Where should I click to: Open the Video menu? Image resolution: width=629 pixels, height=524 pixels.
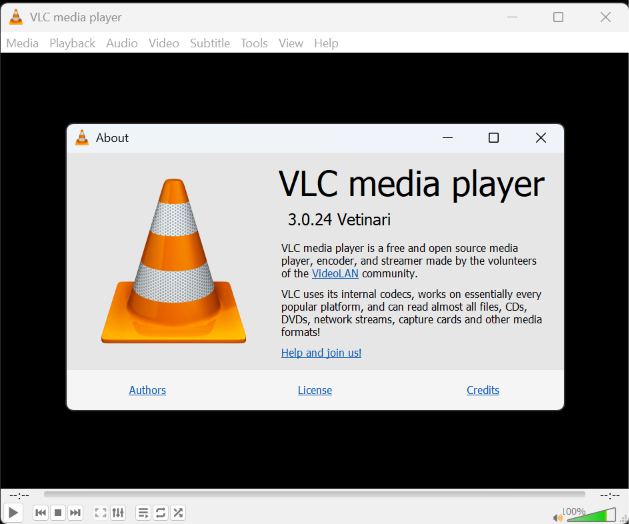[x=164, y=43]
